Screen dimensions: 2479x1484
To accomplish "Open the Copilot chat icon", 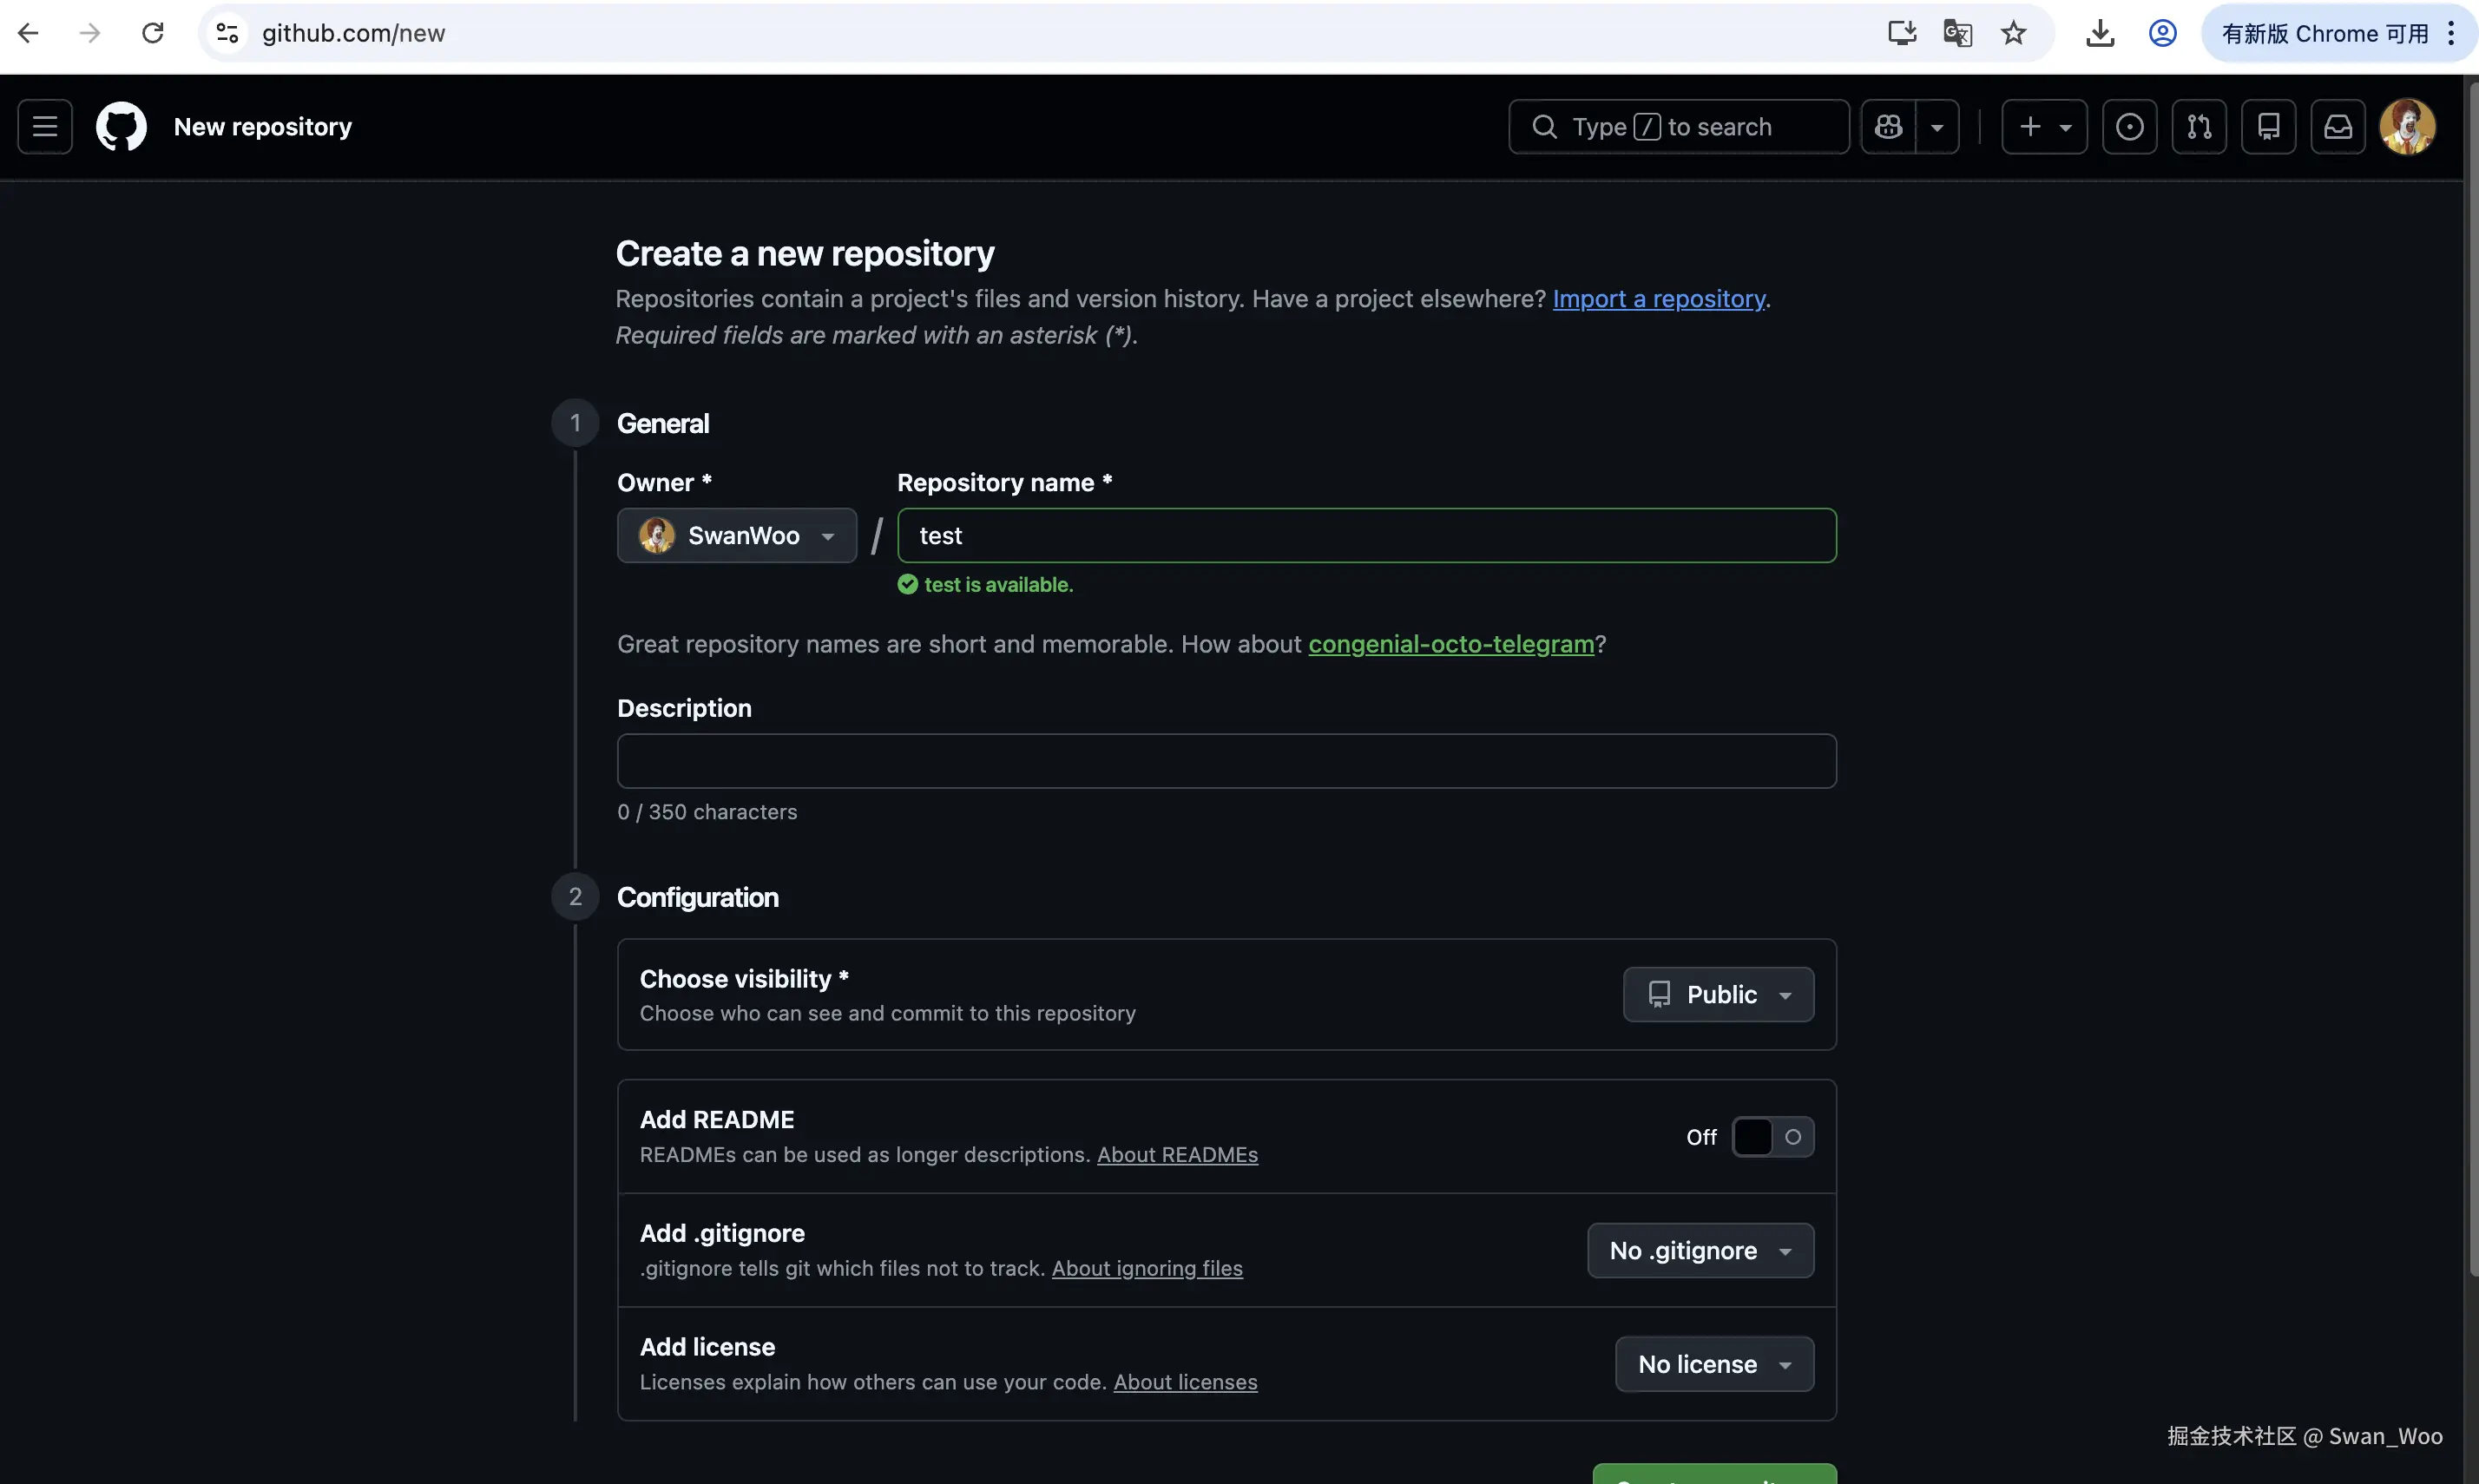I will [1888, 127].
